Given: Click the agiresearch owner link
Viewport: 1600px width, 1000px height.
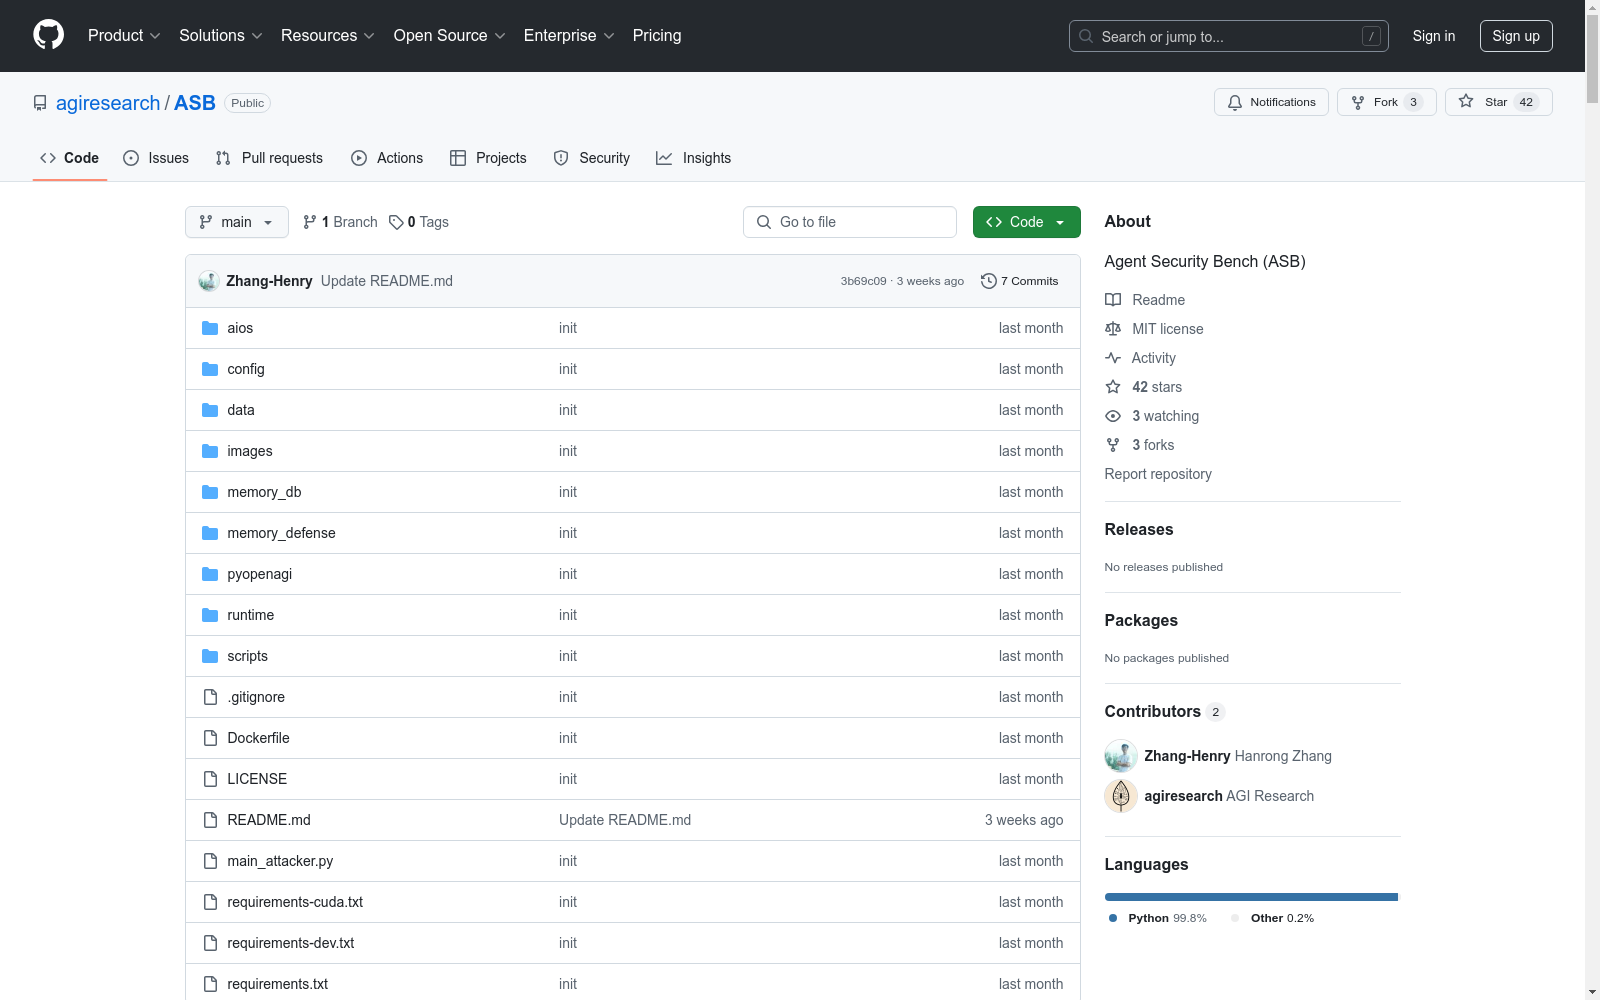Looking at the screenshot, I should tap(108, 103).
